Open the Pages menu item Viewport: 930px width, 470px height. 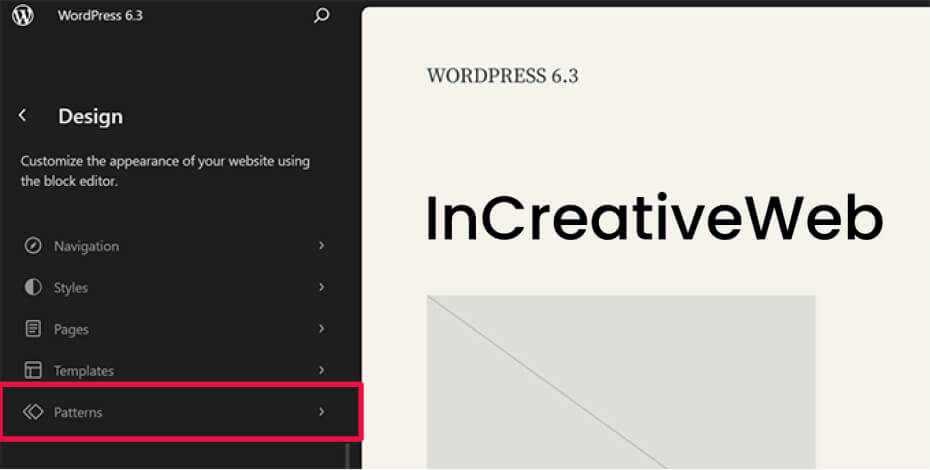[x=176, y=329]
